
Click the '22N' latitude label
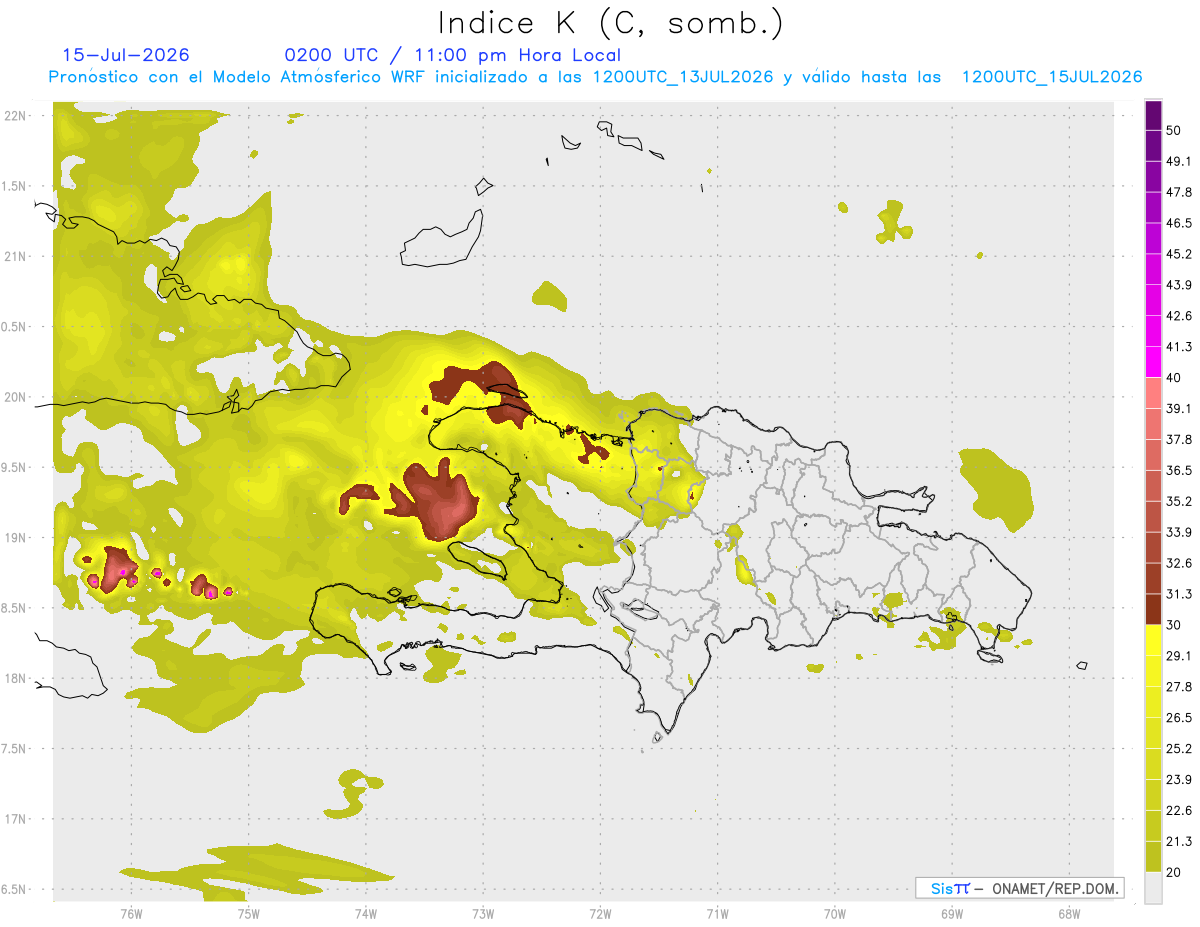[x=16, y=116]
